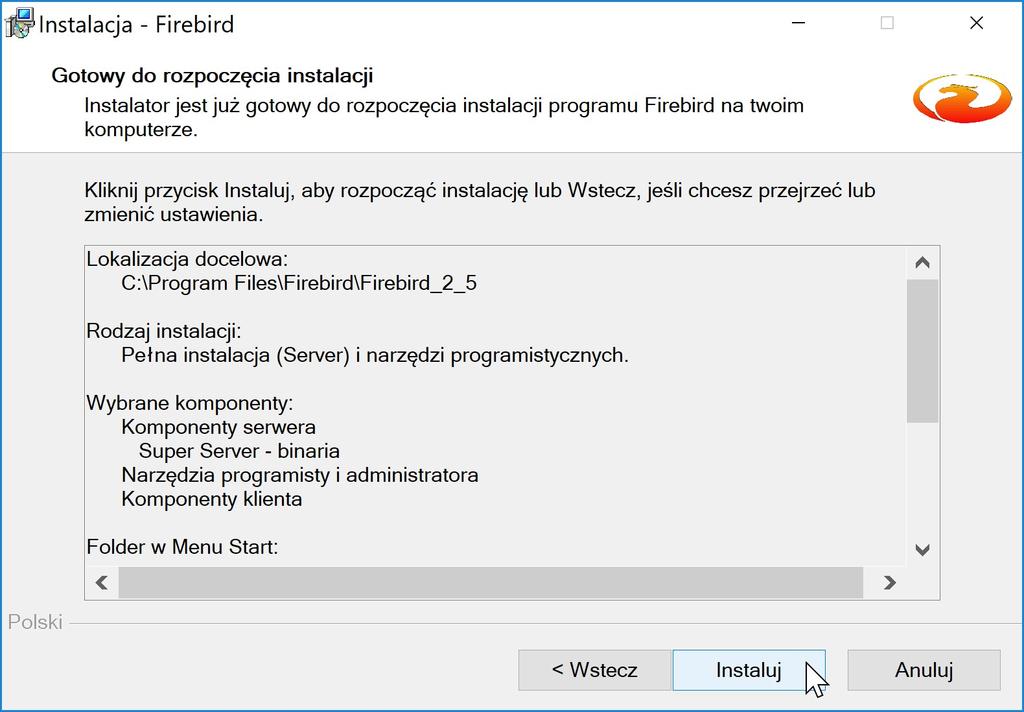The height and width of the screenshot is (712, 1024).
Task: Click the summary box up arrow
Action: tap(922, 263)
